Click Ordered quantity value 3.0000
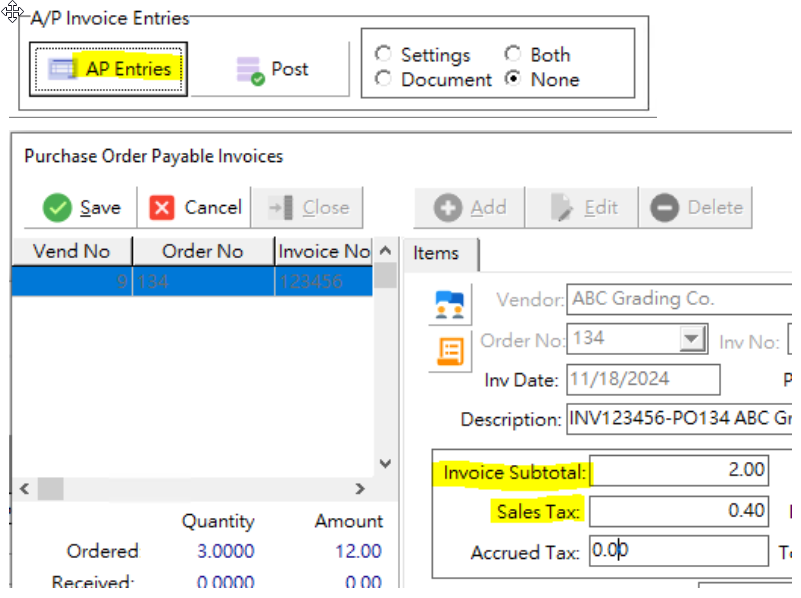The width and height of the screenshot is (801, 598). tap(225, 552)
